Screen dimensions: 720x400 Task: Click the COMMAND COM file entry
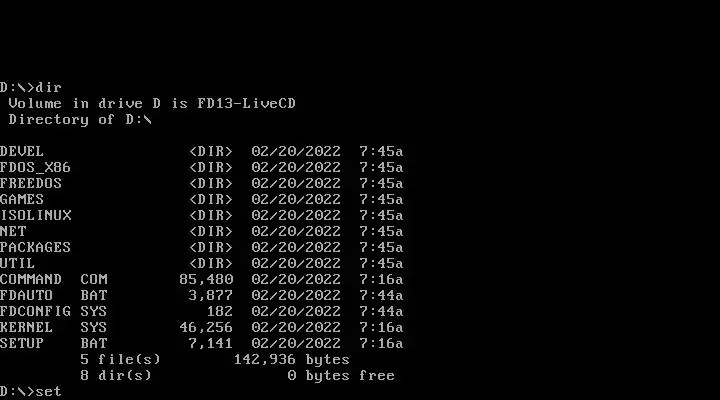pos(54,280)
